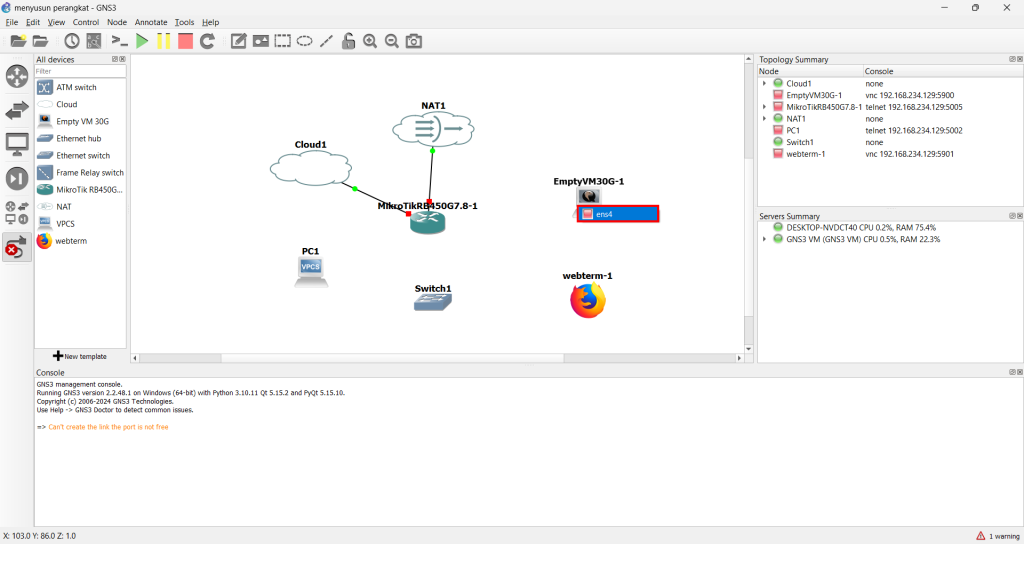
Task: Toggle the add a link cable tool
Action: (x=17, y=247)
